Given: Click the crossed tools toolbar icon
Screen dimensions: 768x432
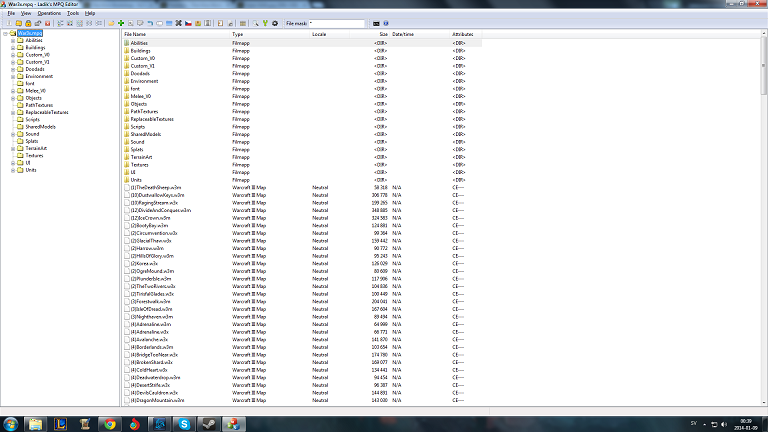Looking at the screenshot, I should 178,23.
